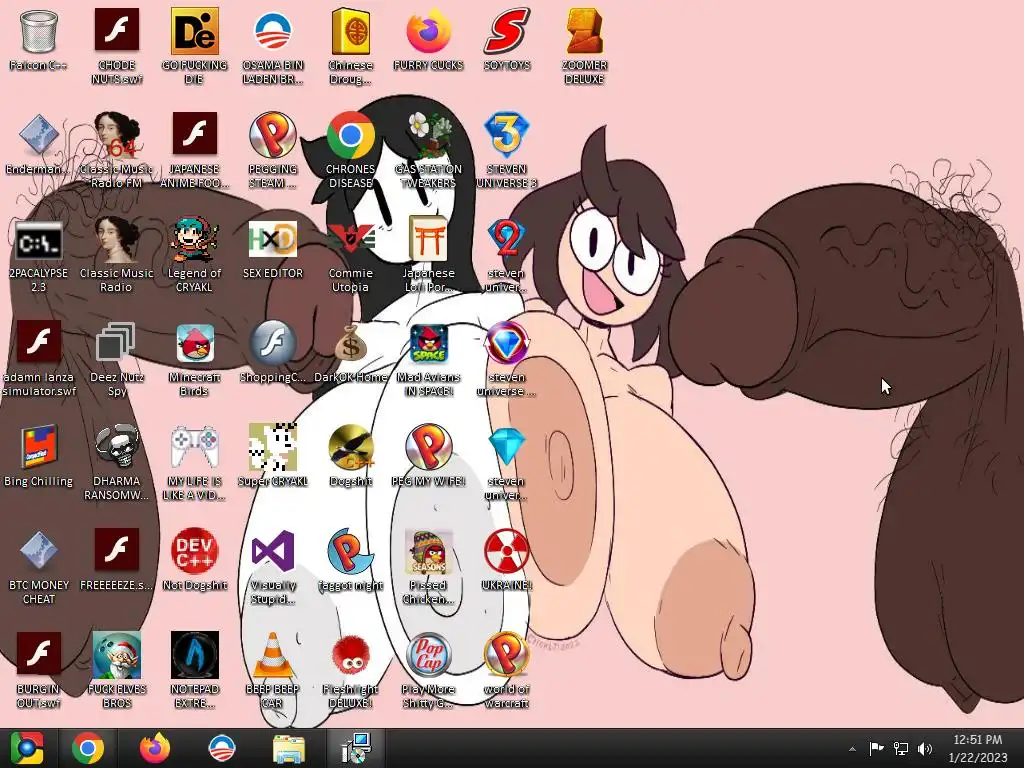Launch Play More... PopCap icon

428,655
